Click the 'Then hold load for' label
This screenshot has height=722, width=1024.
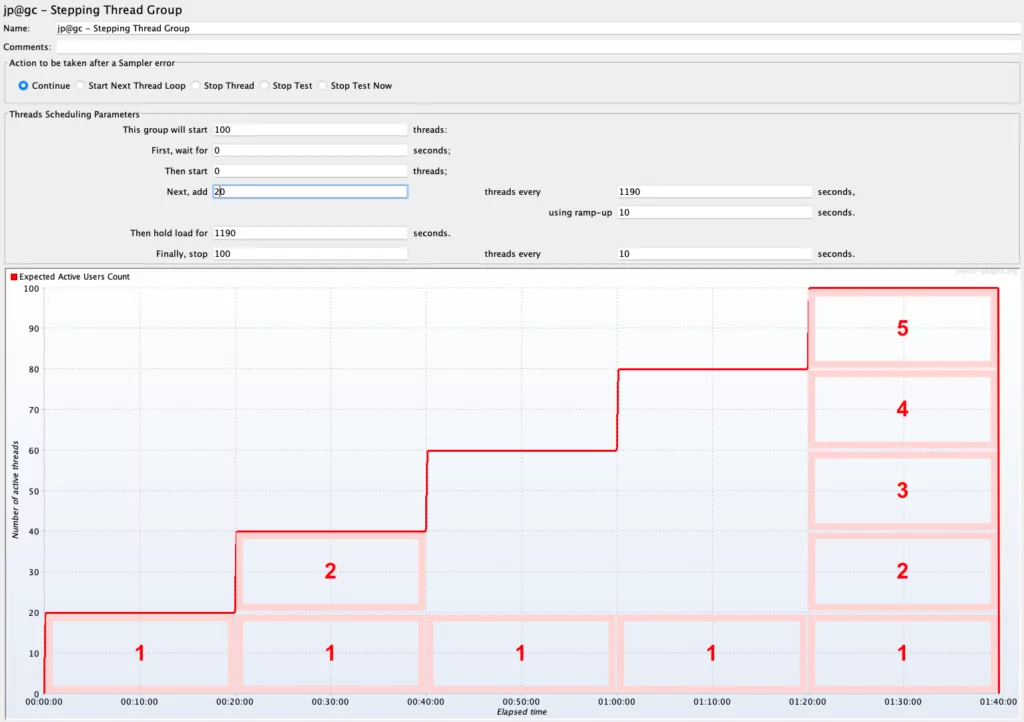[168, 233]
